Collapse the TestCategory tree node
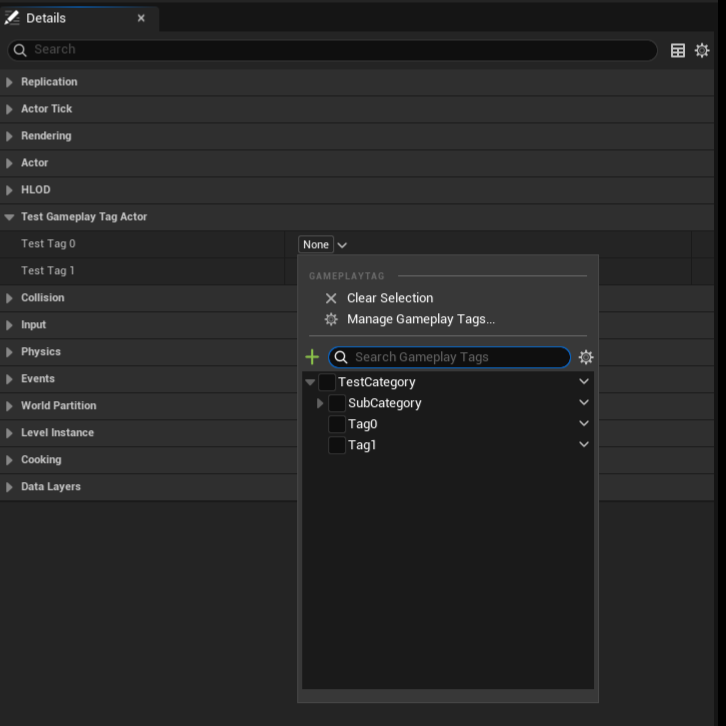Viewport: 726px width, 726px height. 310,382
